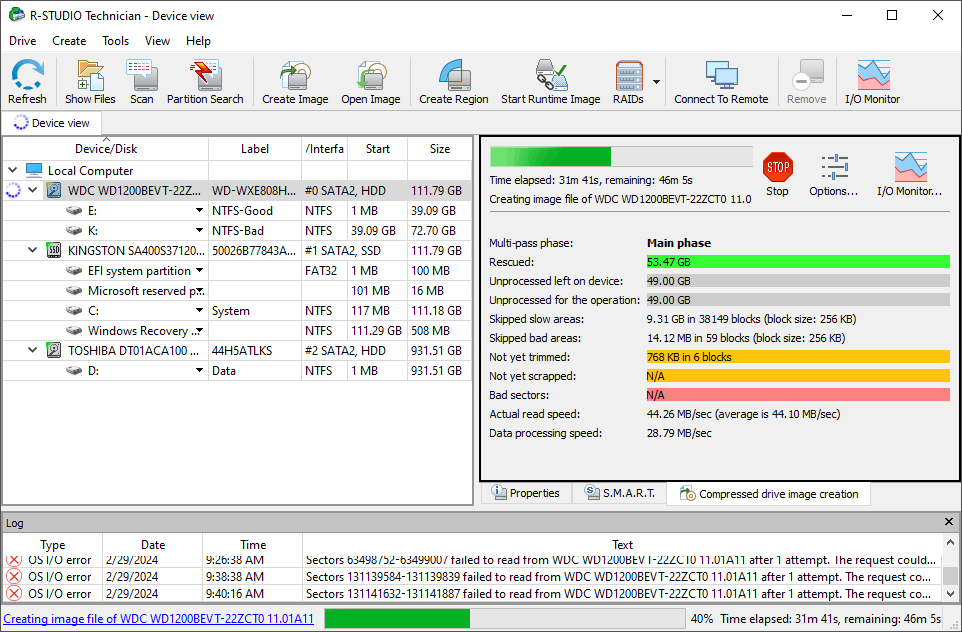The image size is (962, 632).
Task: Click the K: partition icon
Action: [x=74, y=231]
